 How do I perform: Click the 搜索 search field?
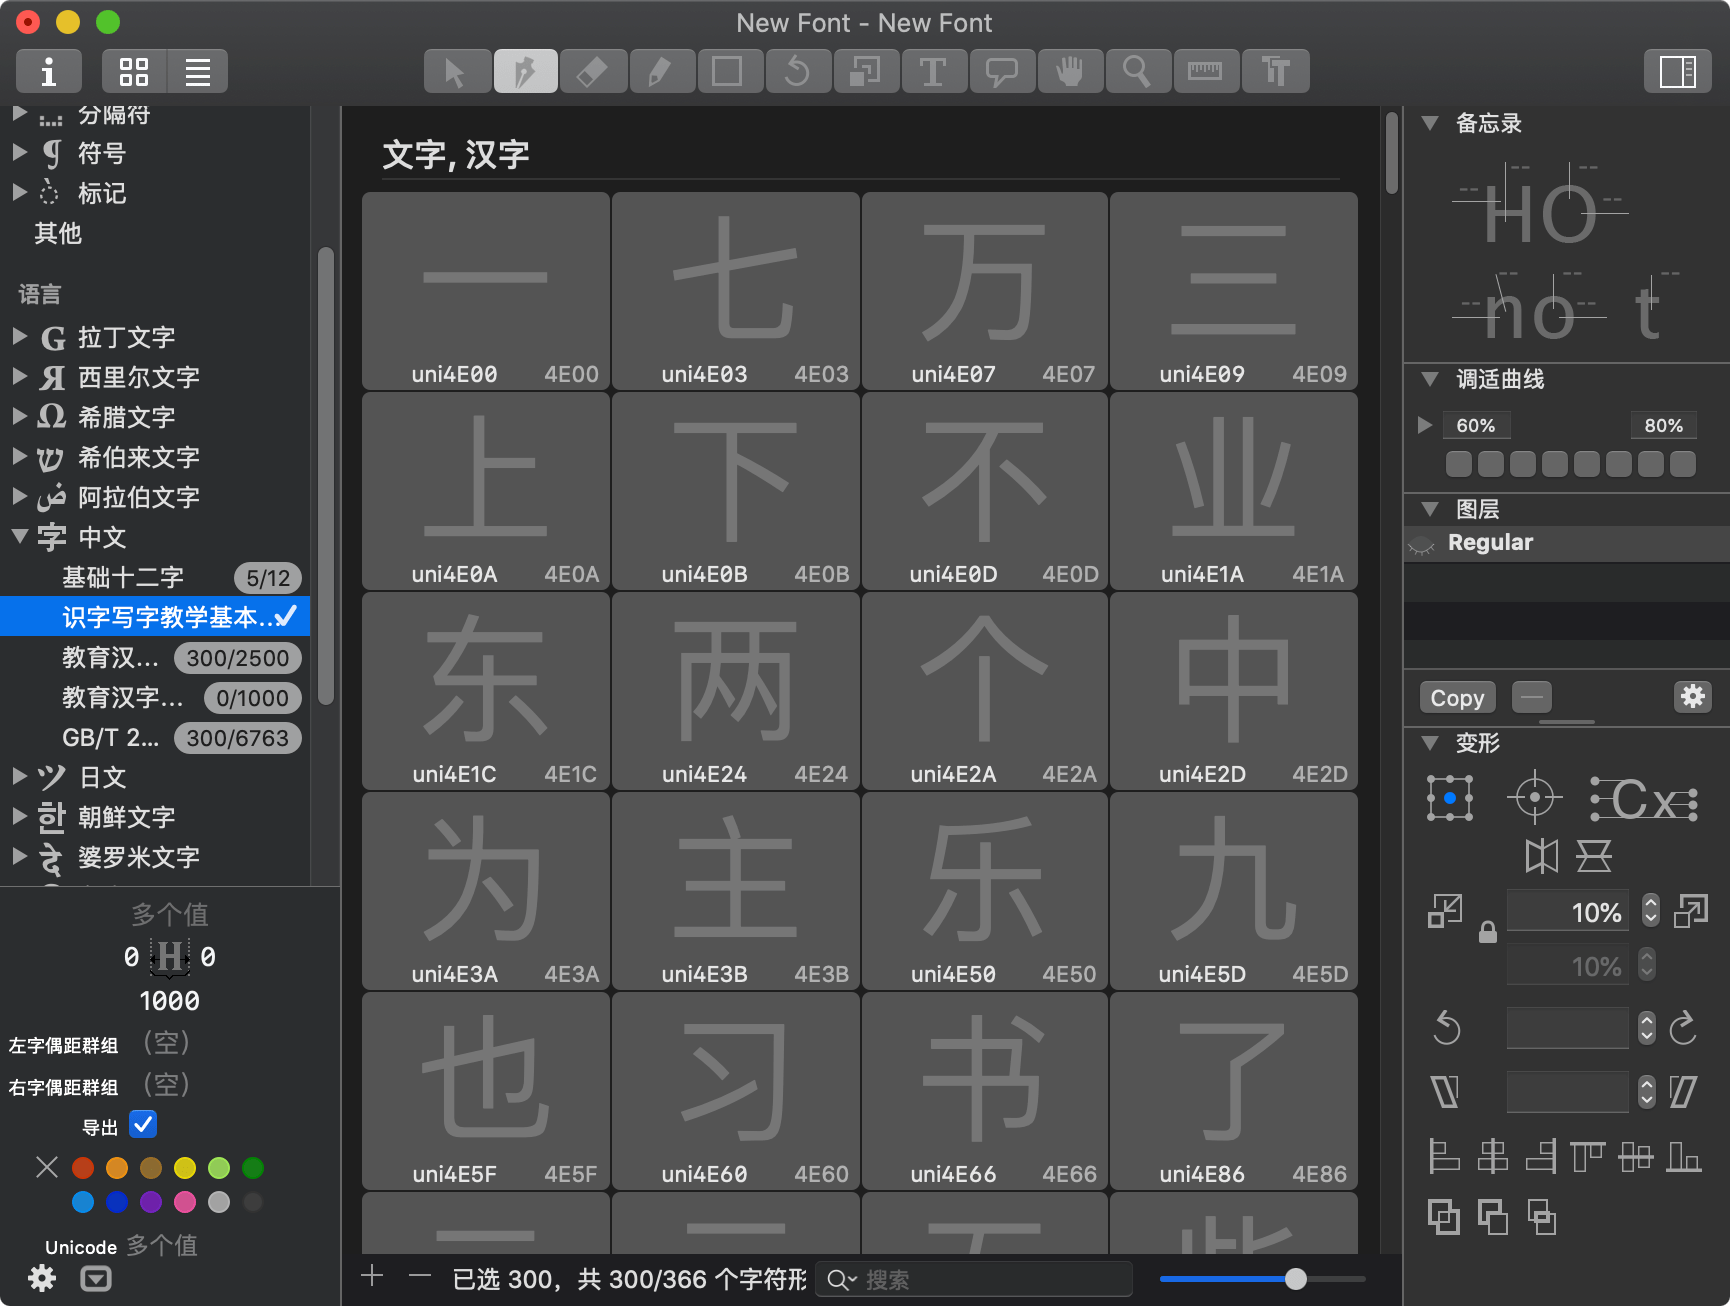[x=974, y=1279]
